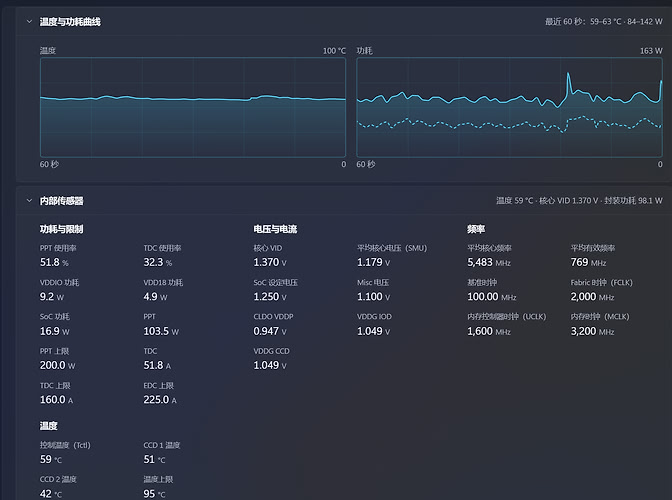Click the 温度 sensor group heading
This screenshot has width=672, height=500.
point(48,426)
